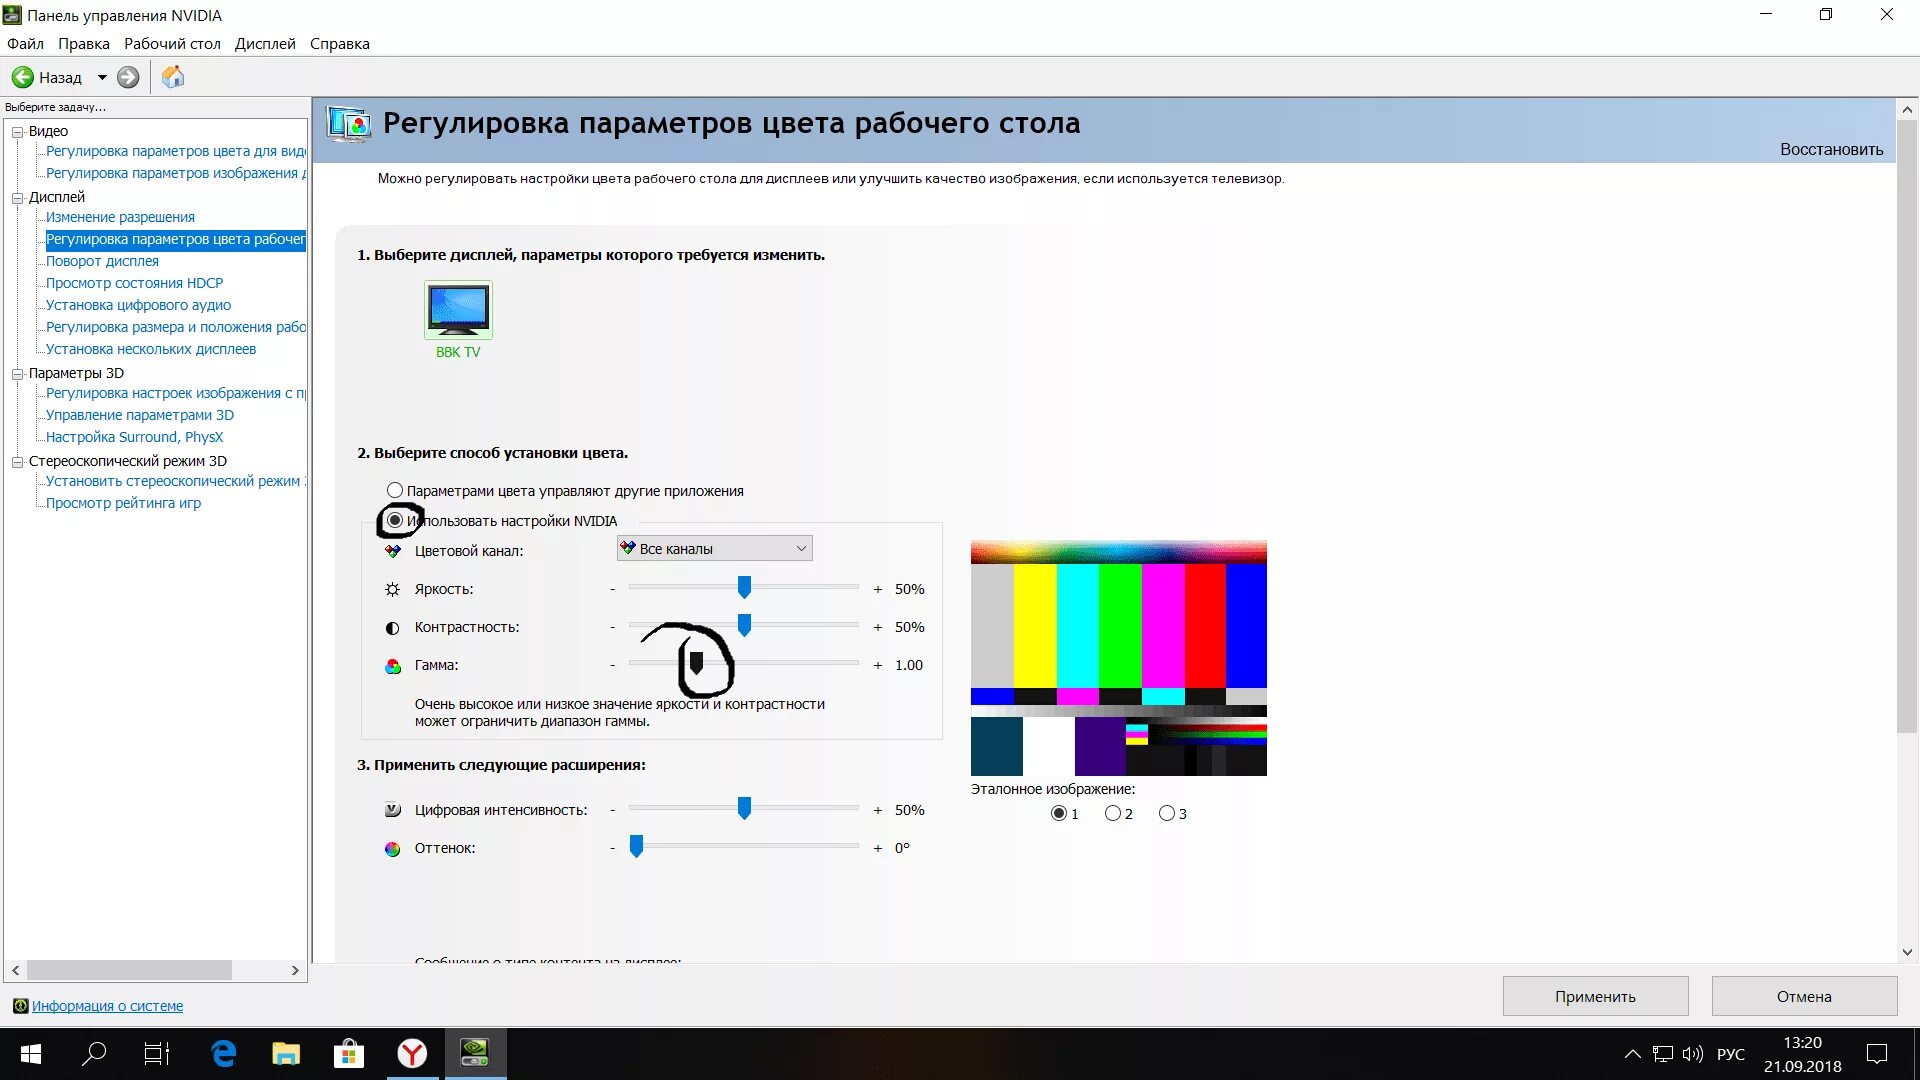This screenshot has height=1080, width=1920.
Task: Open the 'Все каналы' color channel dropdown
Action: click(x=714, y=548)
